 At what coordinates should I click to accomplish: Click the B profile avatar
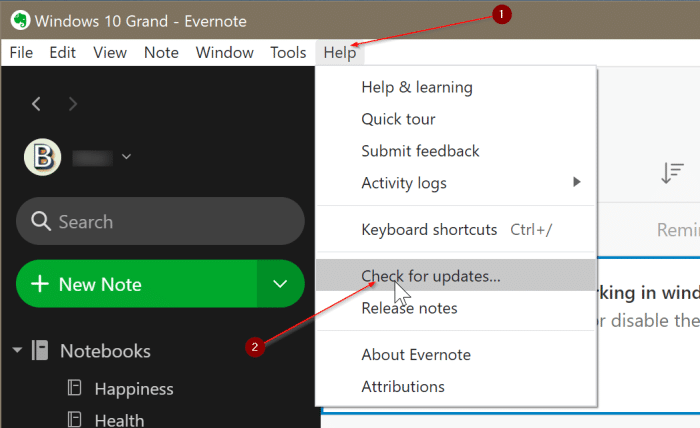coord(42,157)
